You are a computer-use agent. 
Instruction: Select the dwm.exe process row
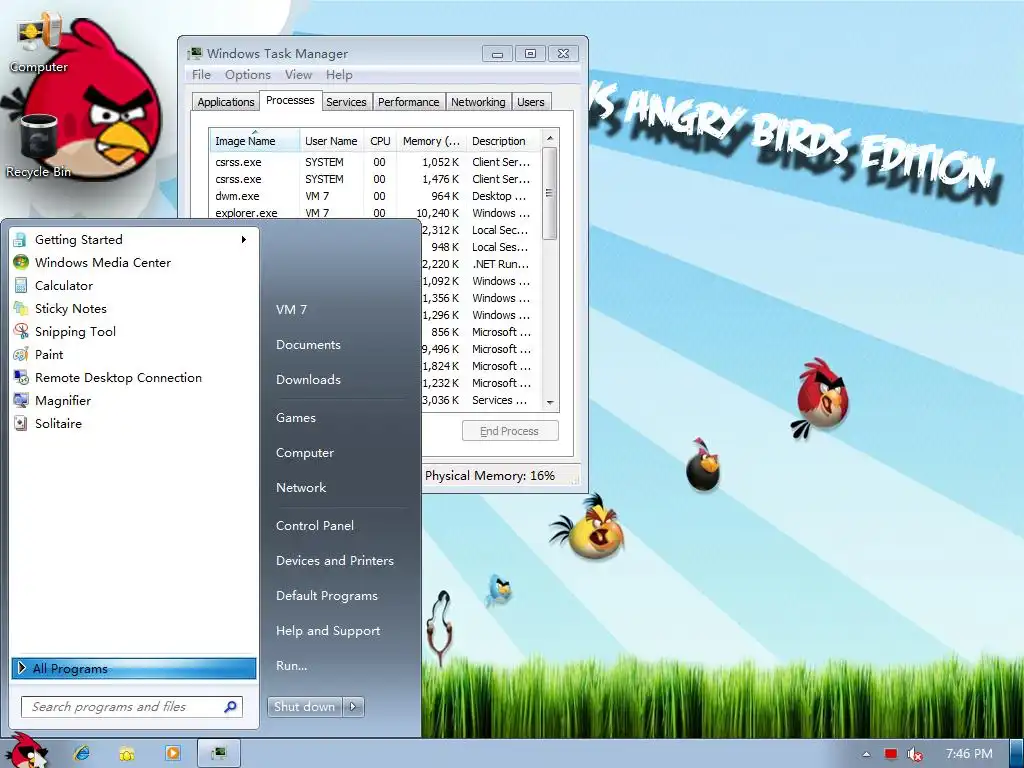(376, 196)
